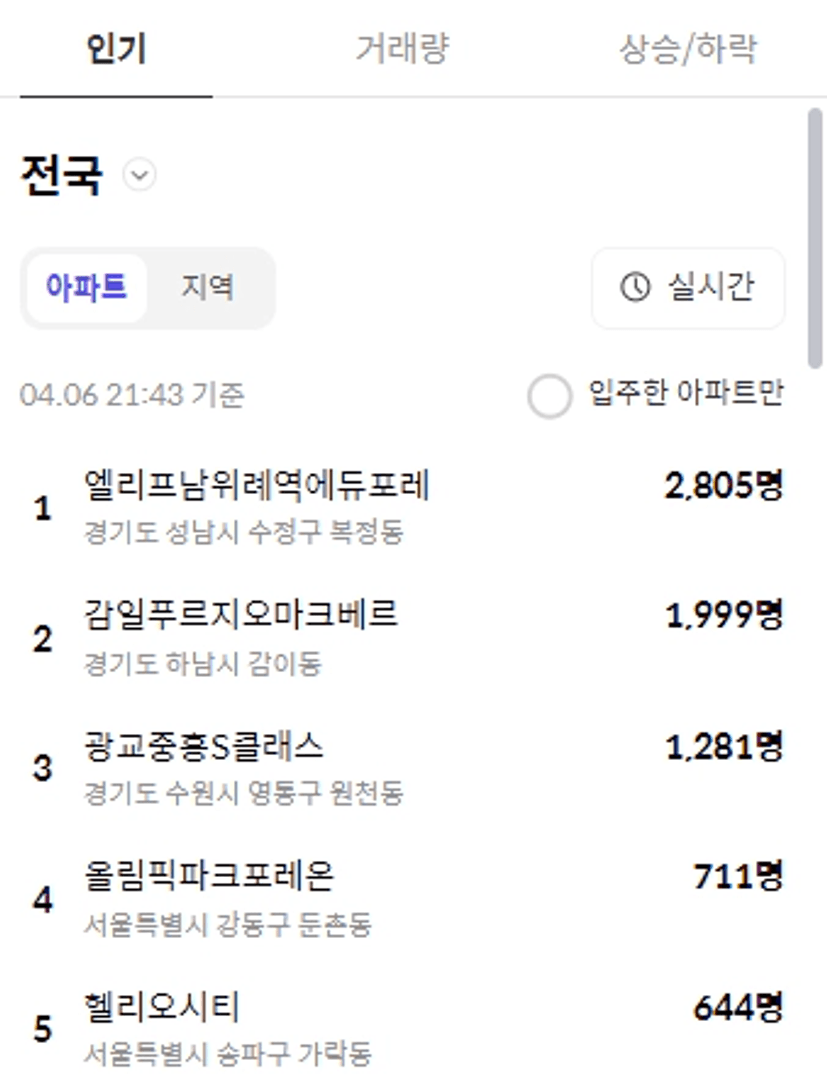Viewport: 827px width, 1088px height.
Task: Open the 인기 tab
Action: [x=117, y=49]
